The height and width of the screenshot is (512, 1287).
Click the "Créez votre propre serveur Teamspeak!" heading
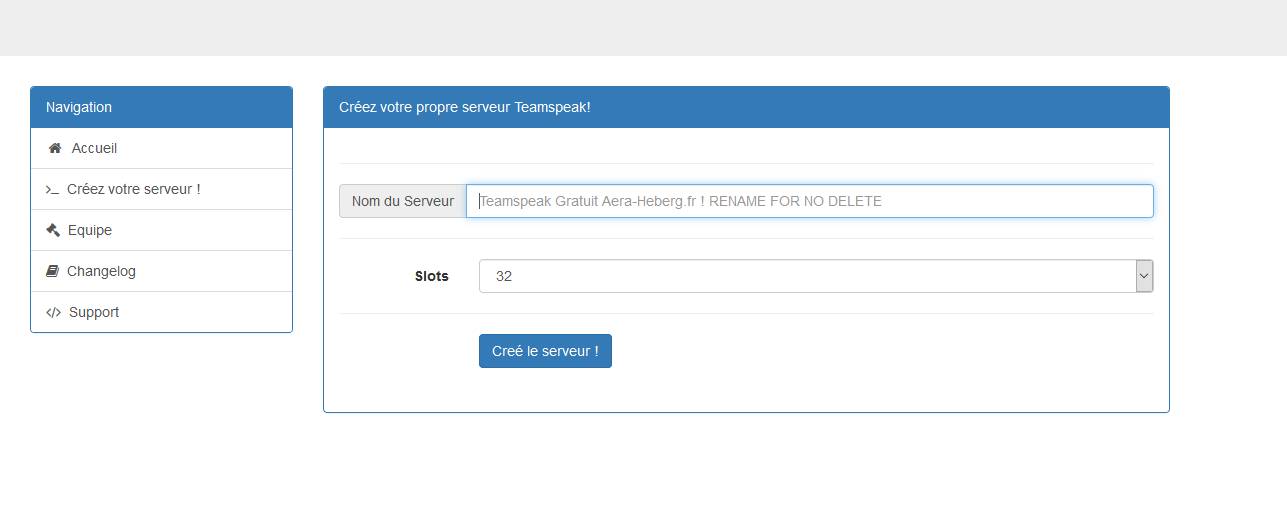pyautogui.click(x=465, y=107)
